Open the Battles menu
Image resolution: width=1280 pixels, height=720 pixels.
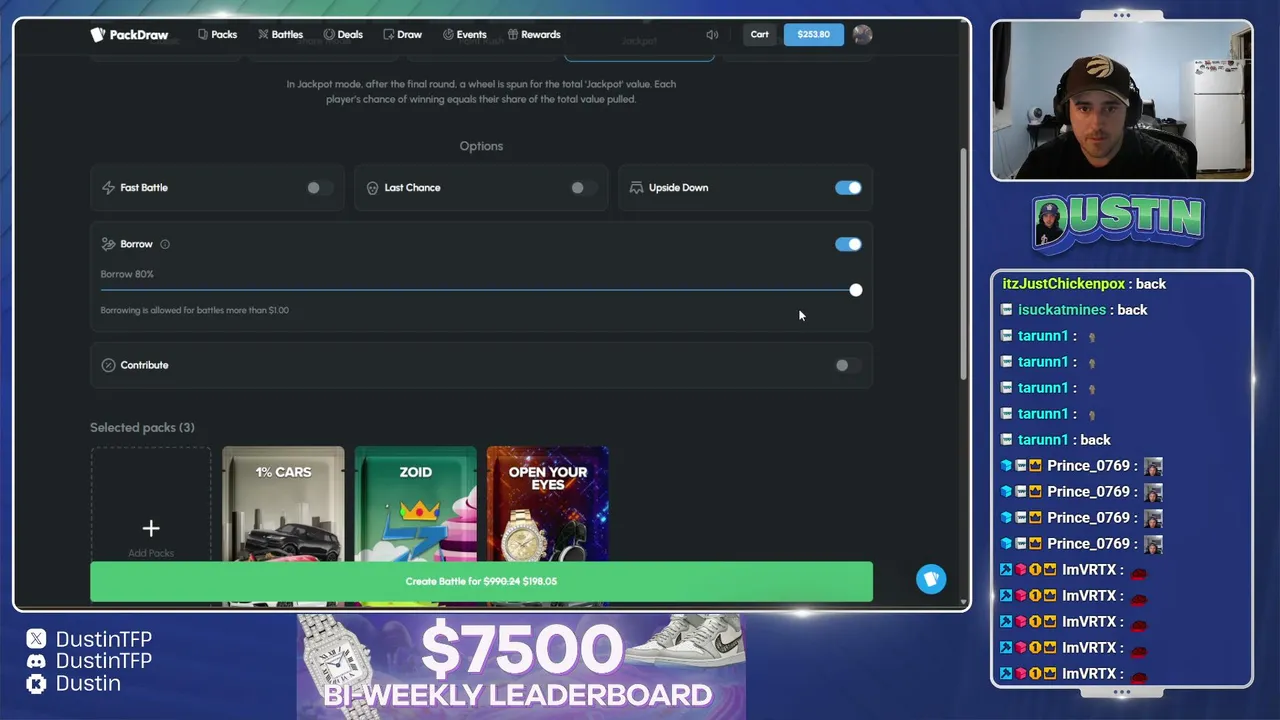coord(280,34)
